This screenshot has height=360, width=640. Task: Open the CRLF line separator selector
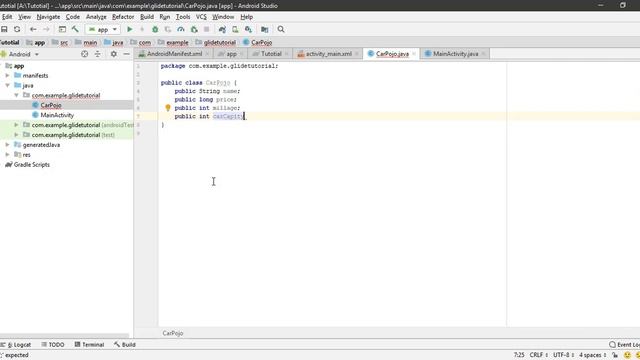click(x=539, y=355)
